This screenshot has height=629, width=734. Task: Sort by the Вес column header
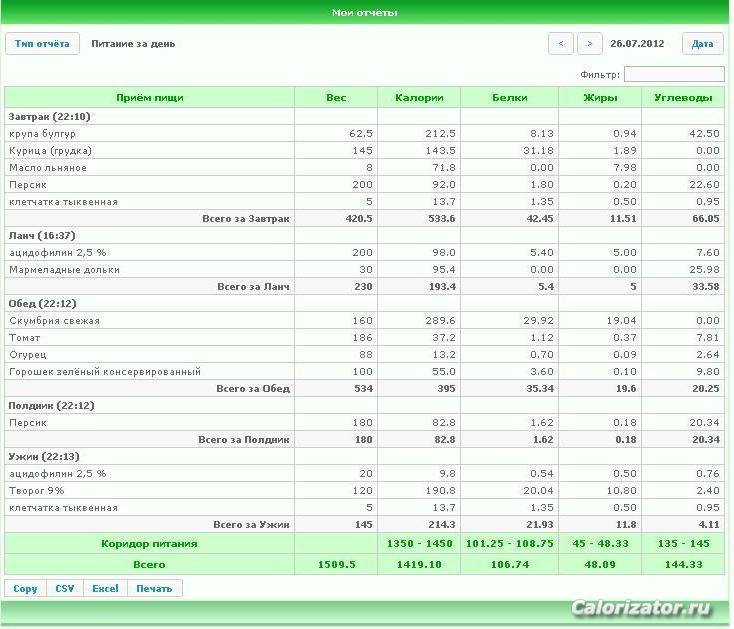(x=336, y=97)
